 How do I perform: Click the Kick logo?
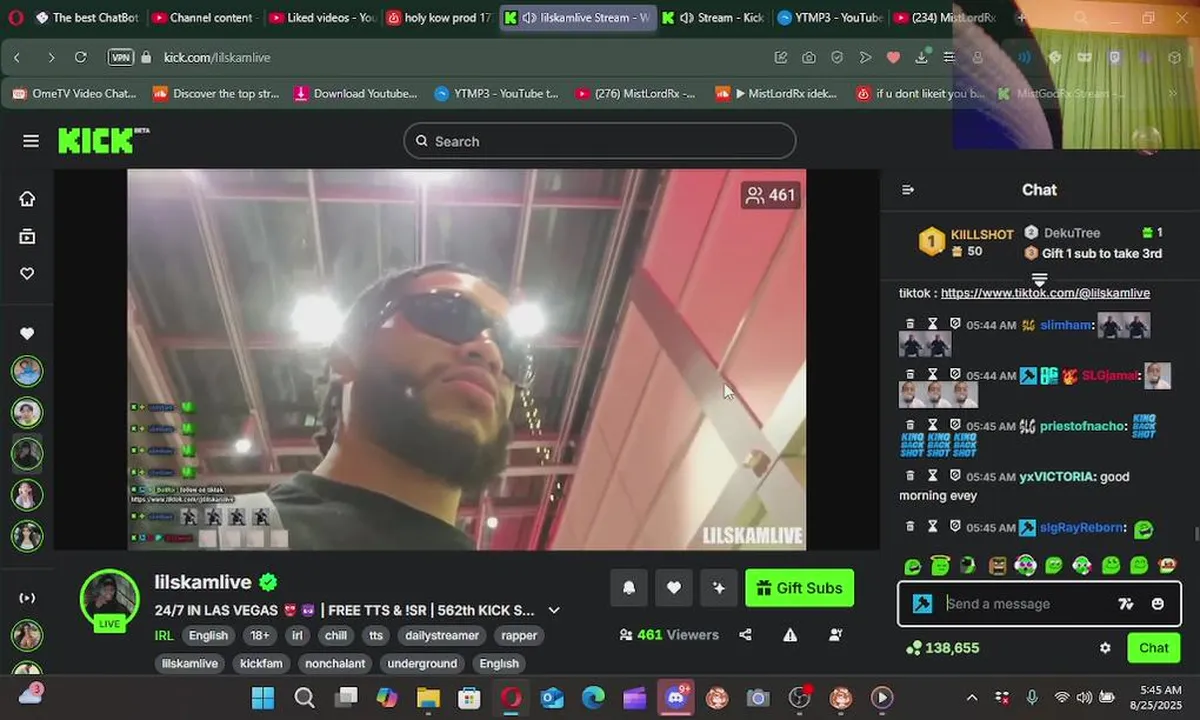click(x=103, y=140)
